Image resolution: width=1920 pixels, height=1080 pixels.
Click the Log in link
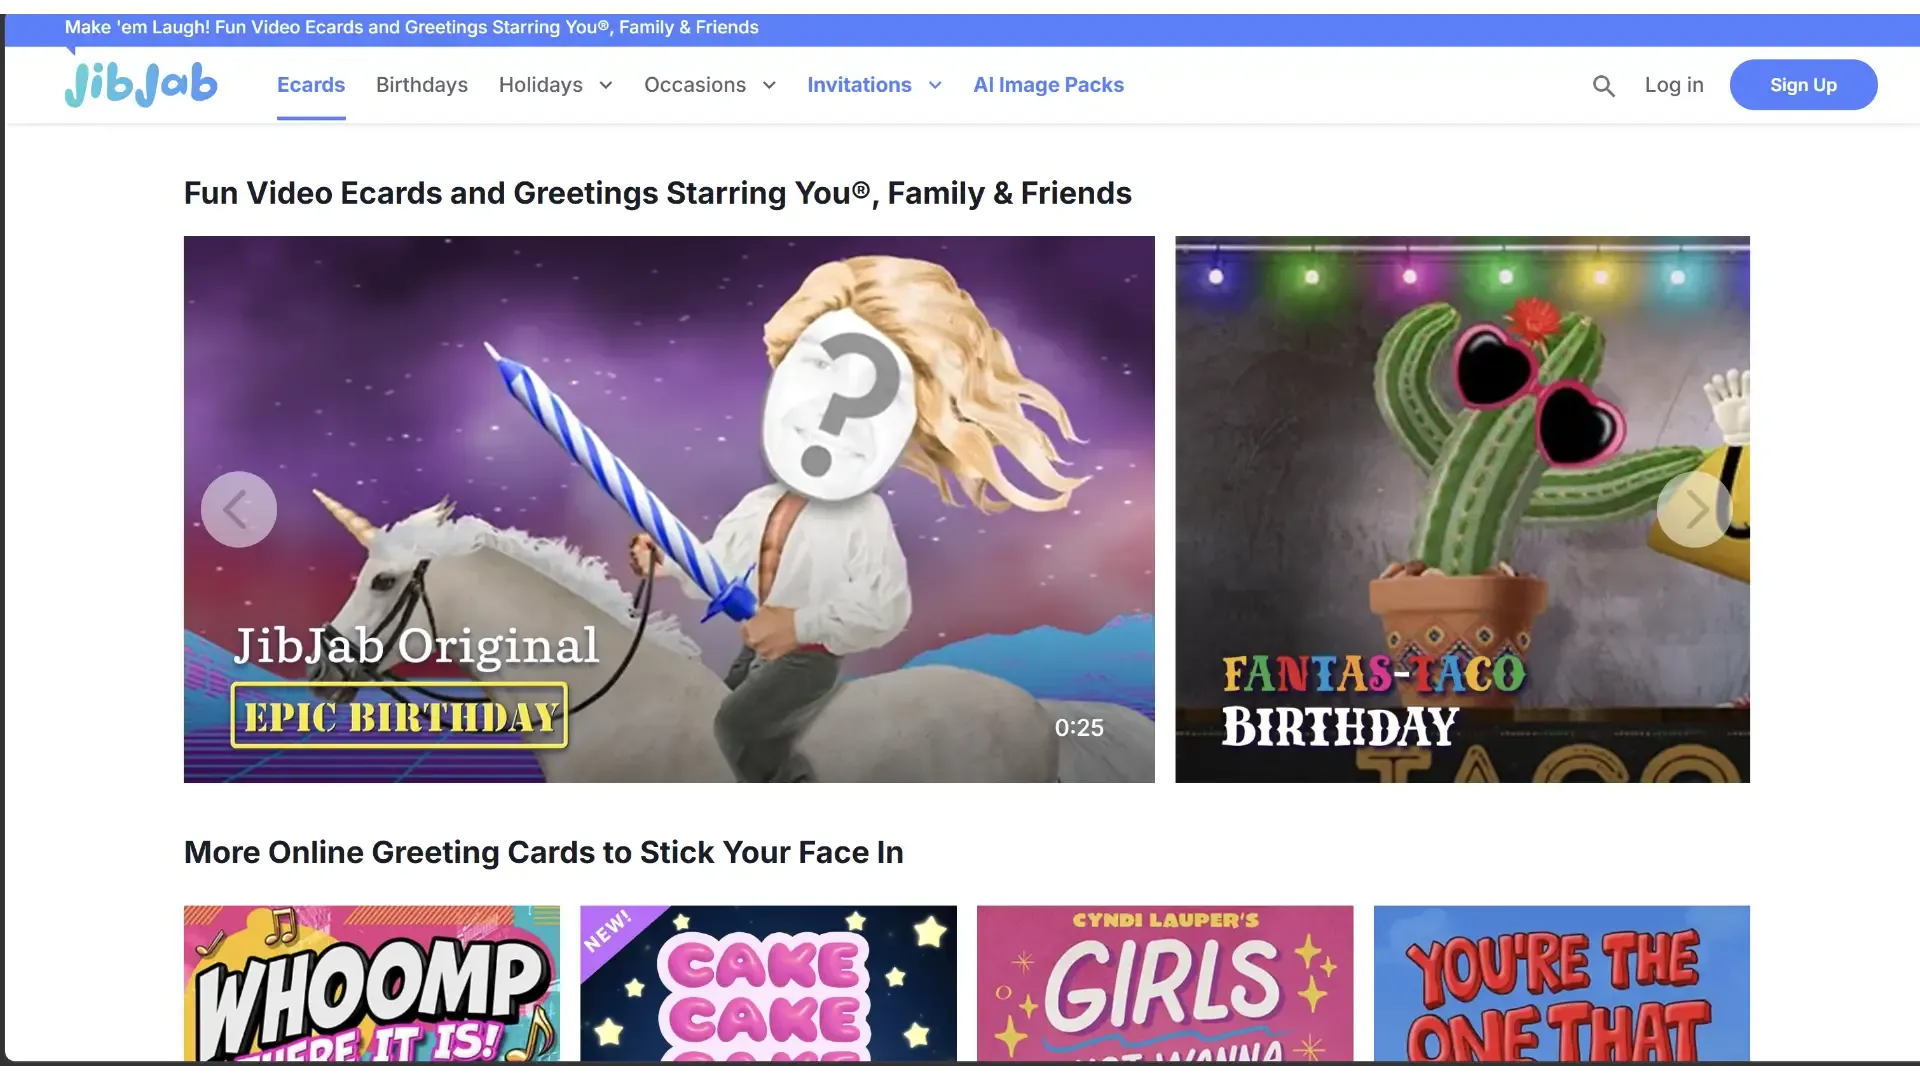(x=1674, y=85)
